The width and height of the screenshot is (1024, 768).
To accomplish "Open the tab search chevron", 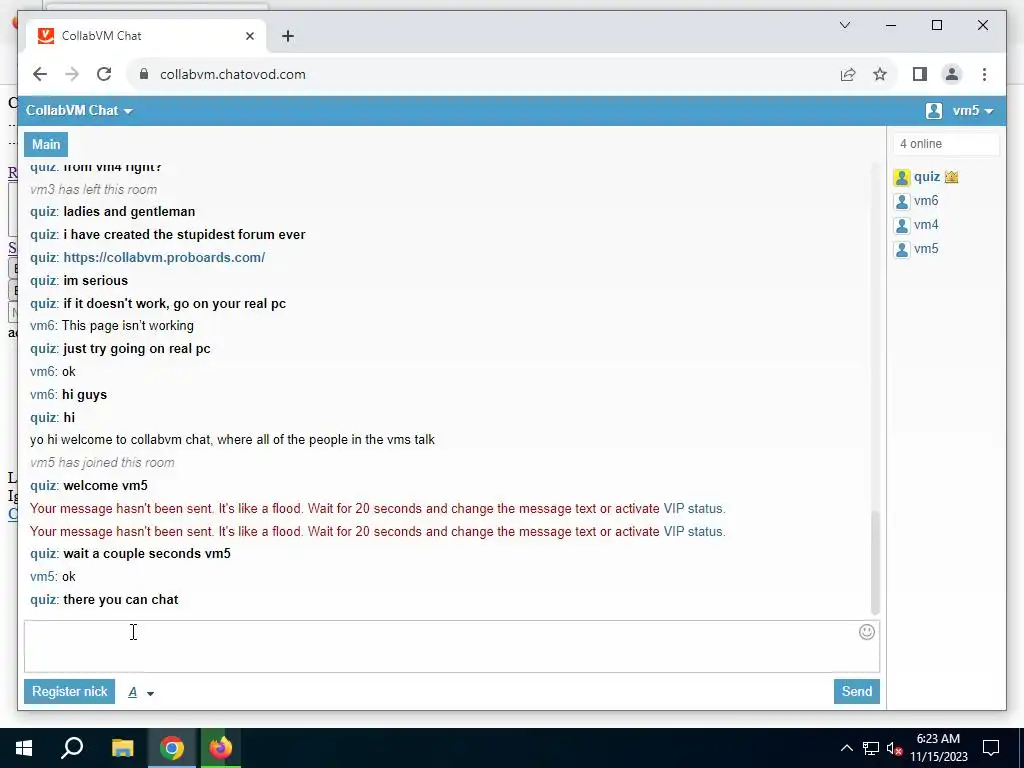I will [x=844, y=25].
